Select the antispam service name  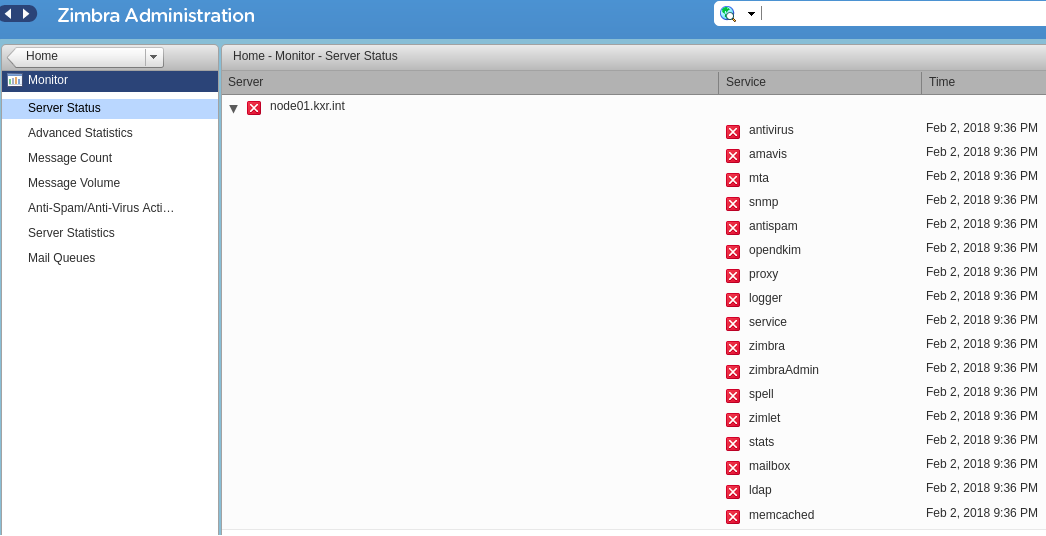point(773,226)
